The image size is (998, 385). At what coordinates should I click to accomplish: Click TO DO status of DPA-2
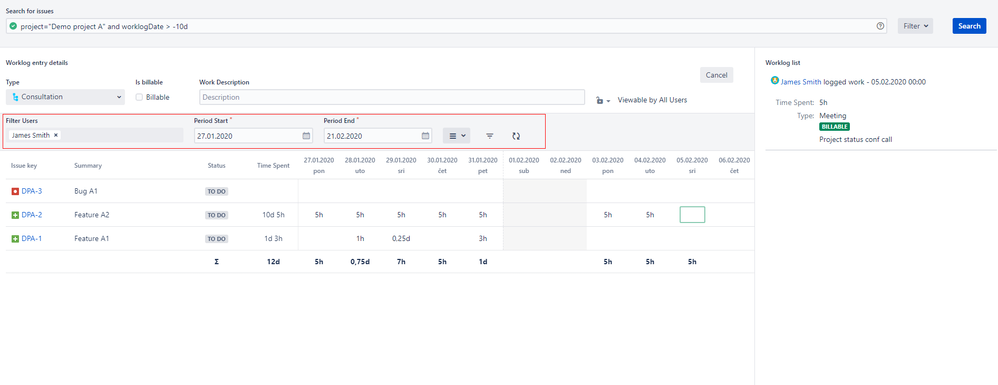coord(216,215)
